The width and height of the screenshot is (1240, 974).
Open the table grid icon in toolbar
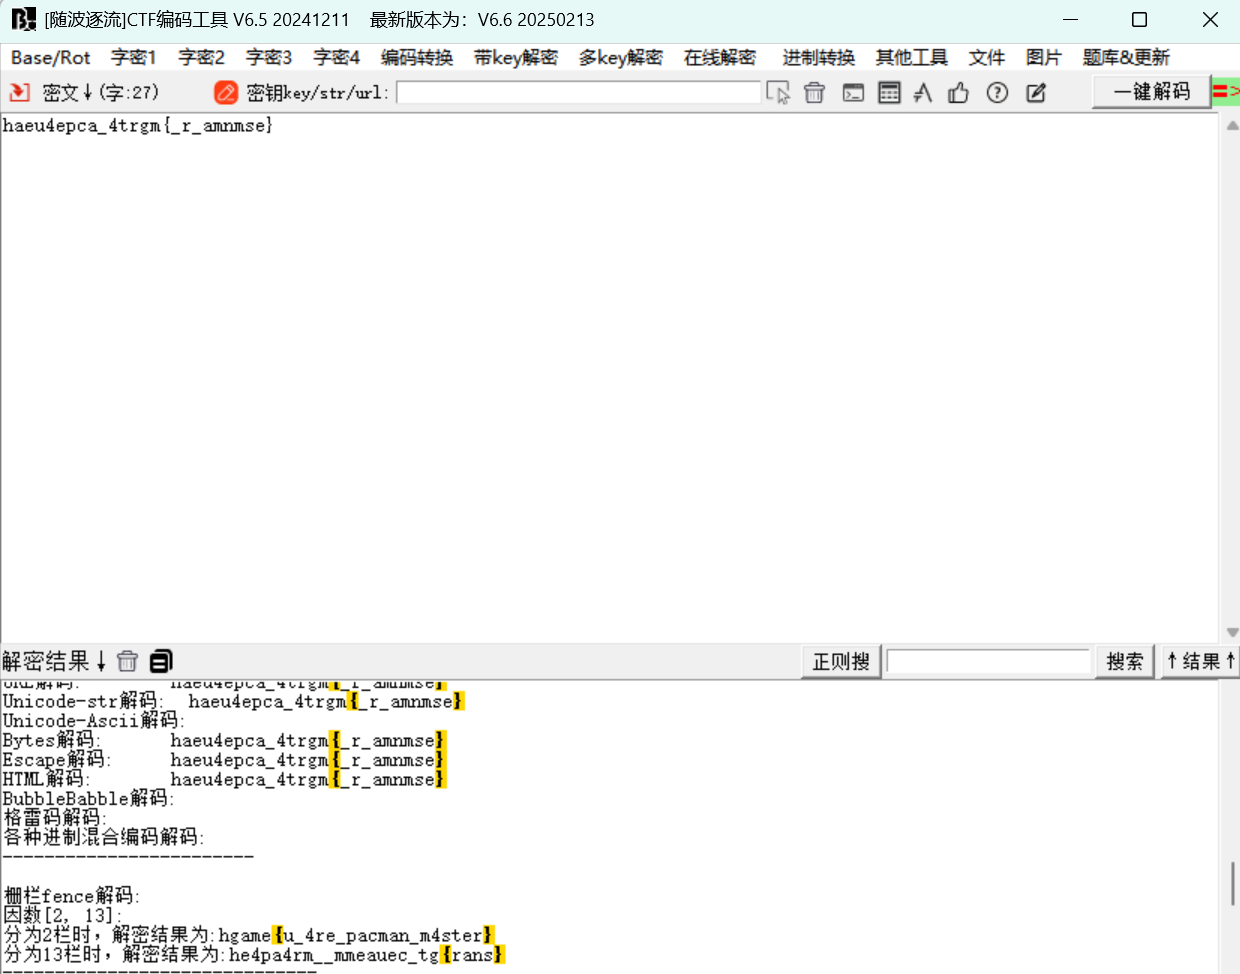pyautogui.click(x=889, y=93)
